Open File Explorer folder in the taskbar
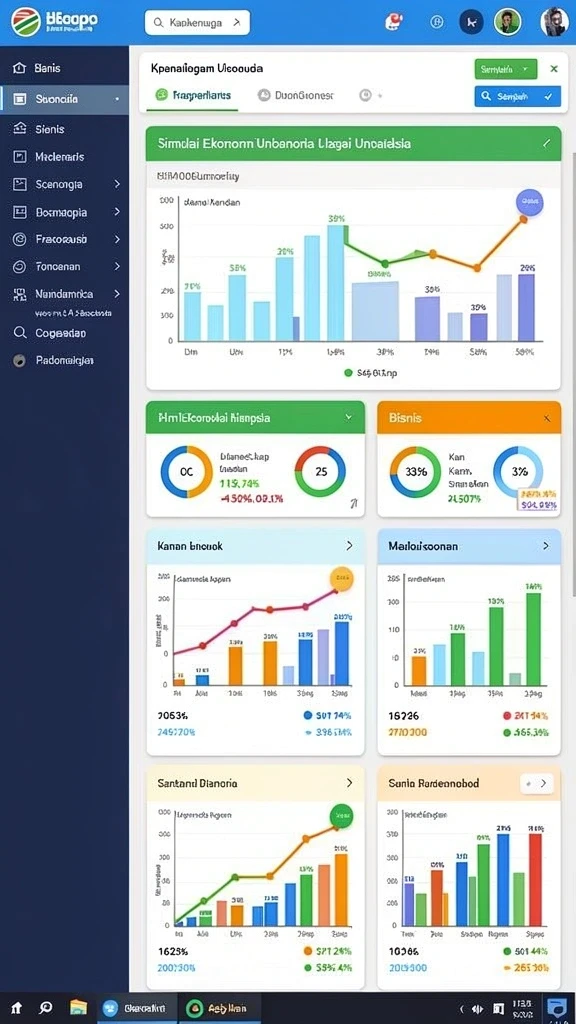The image size is (576, 1024). point(78,1008)
